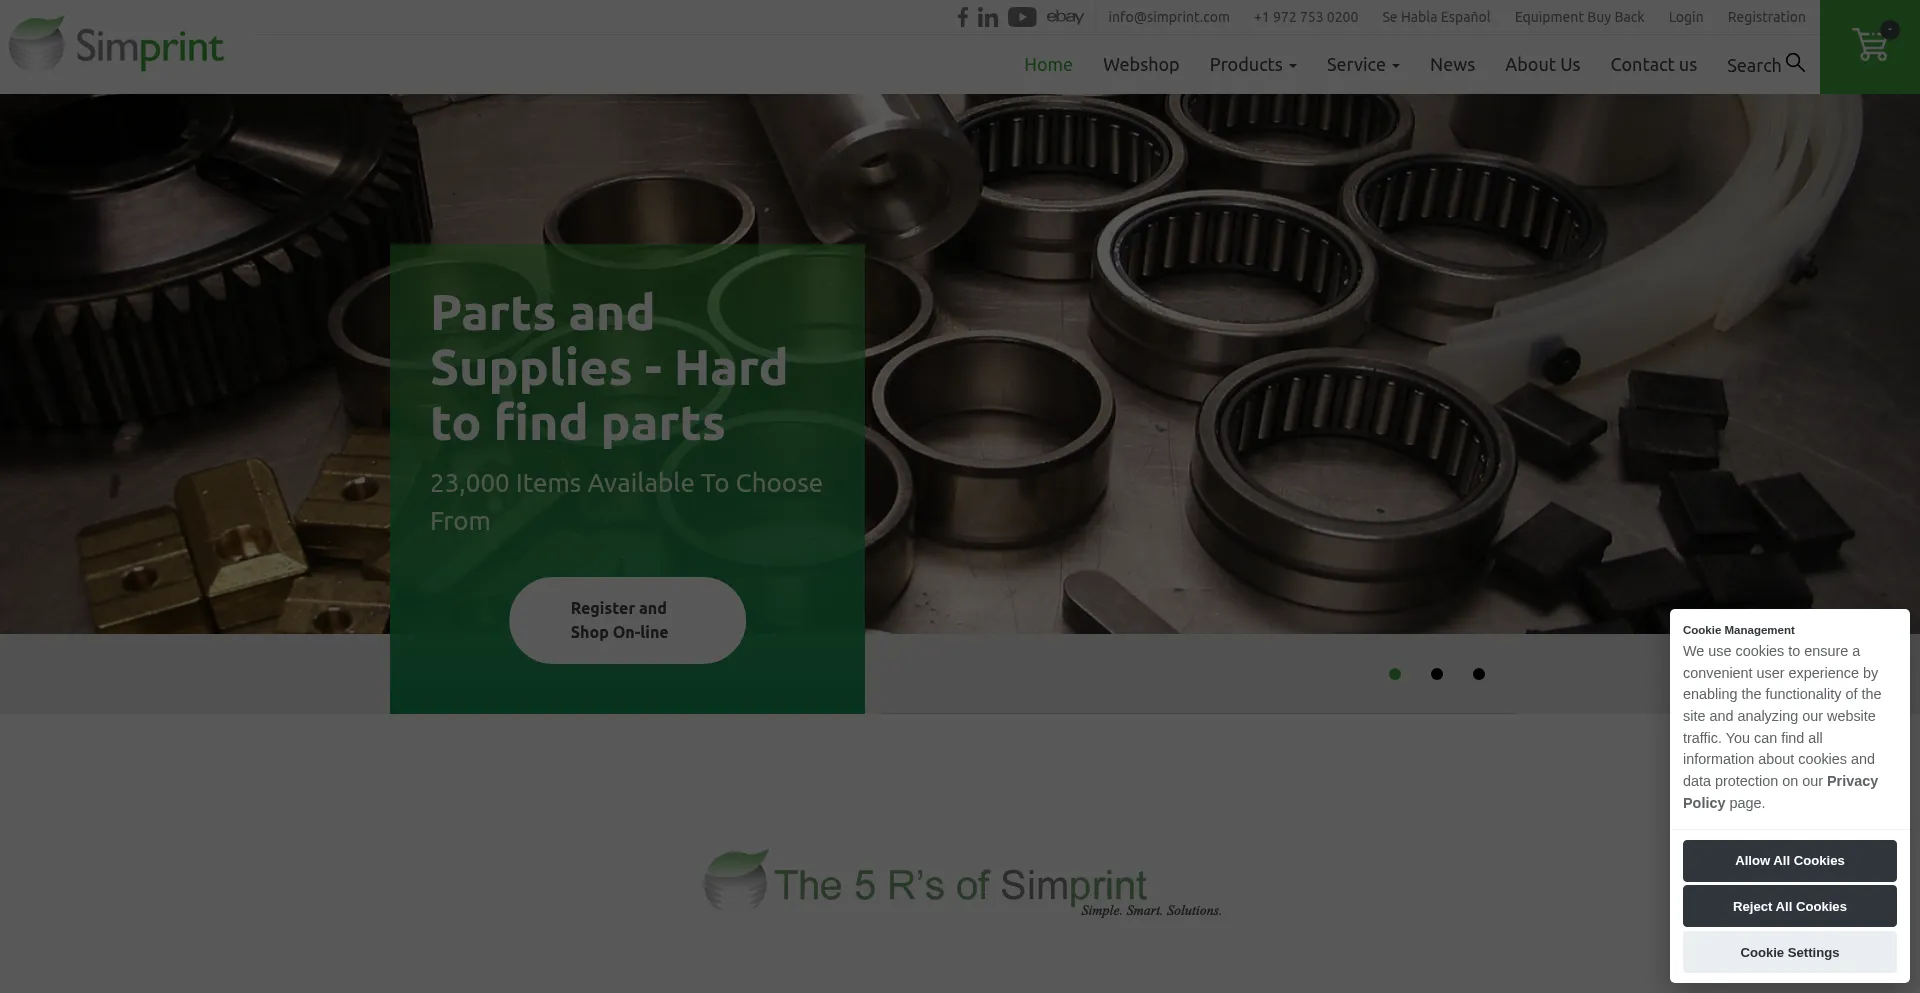Click the Simprint logo
Image resolution: width=1920 pixels, height=993 pixels.
pyautogui.click(x=117, y=45)
